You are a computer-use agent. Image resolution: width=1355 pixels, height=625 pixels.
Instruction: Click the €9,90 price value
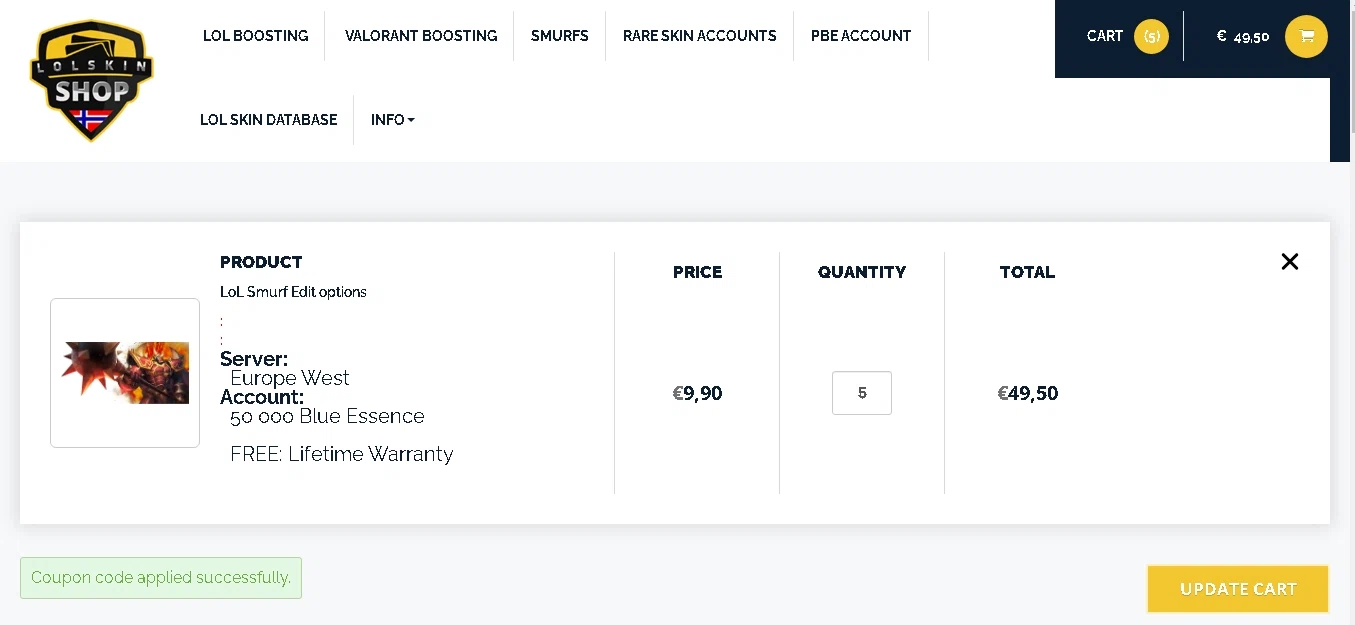pos(697,393)
